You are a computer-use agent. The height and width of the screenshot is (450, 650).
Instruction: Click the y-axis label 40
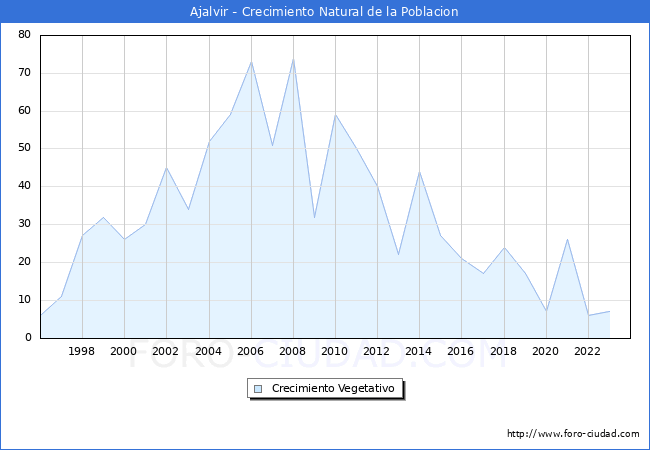[x=24, y=186]
